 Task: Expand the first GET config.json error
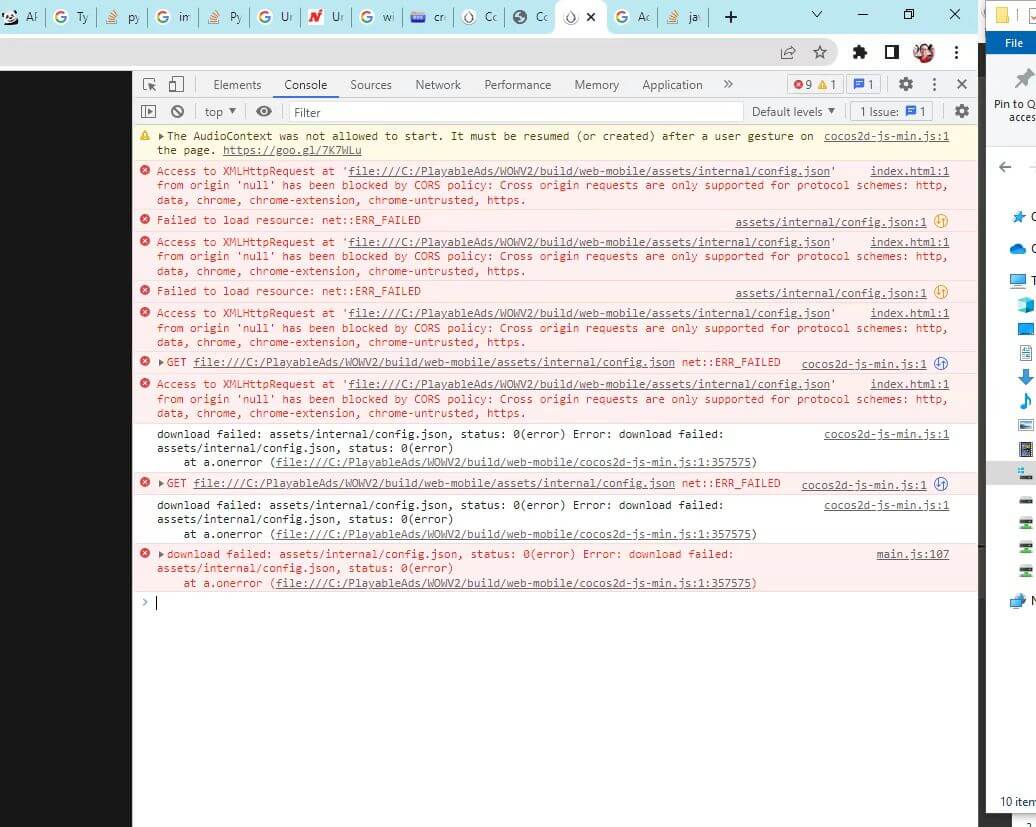pos(162,363)
